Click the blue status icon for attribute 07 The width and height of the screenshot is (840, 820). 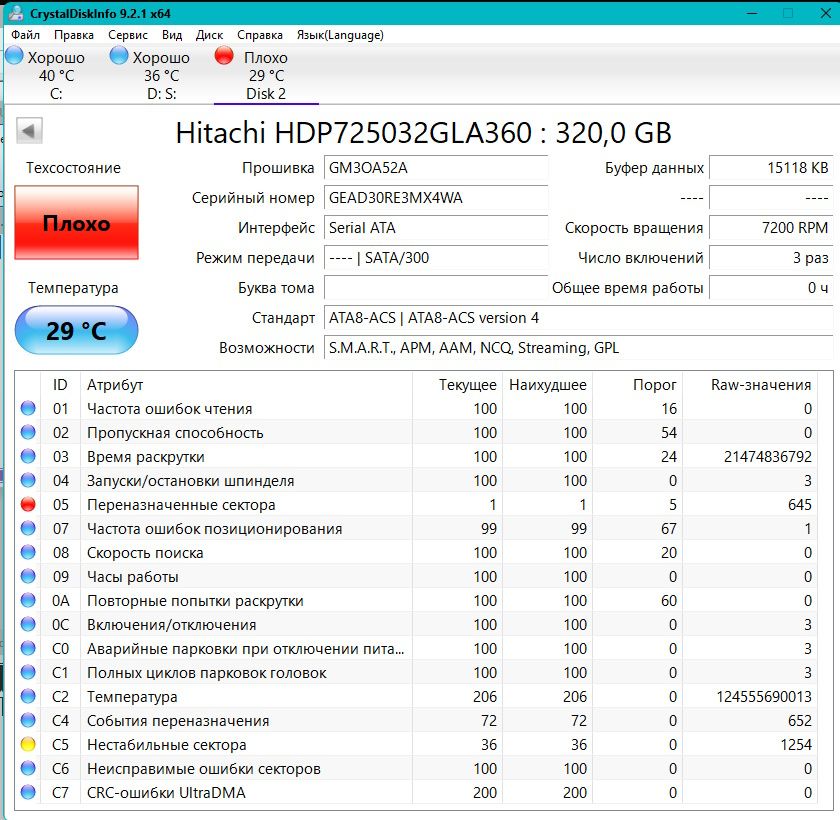pos(28,528)
